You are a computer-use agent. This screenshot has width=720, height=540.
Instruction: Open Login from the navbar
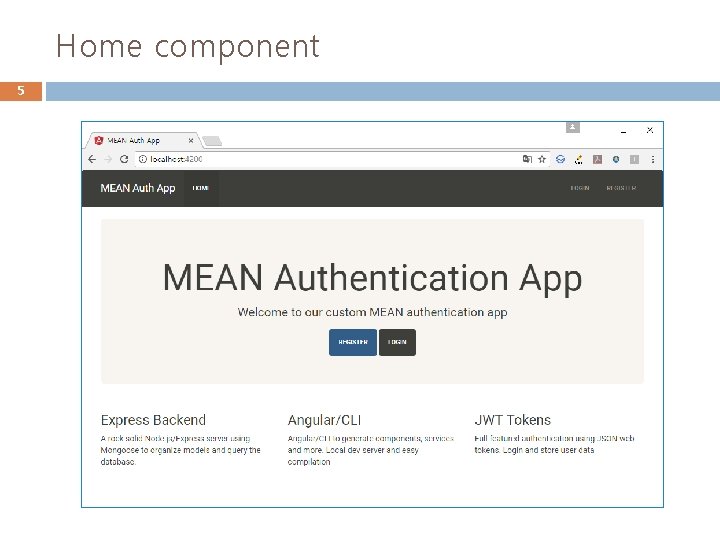click(x=580, y=188)
